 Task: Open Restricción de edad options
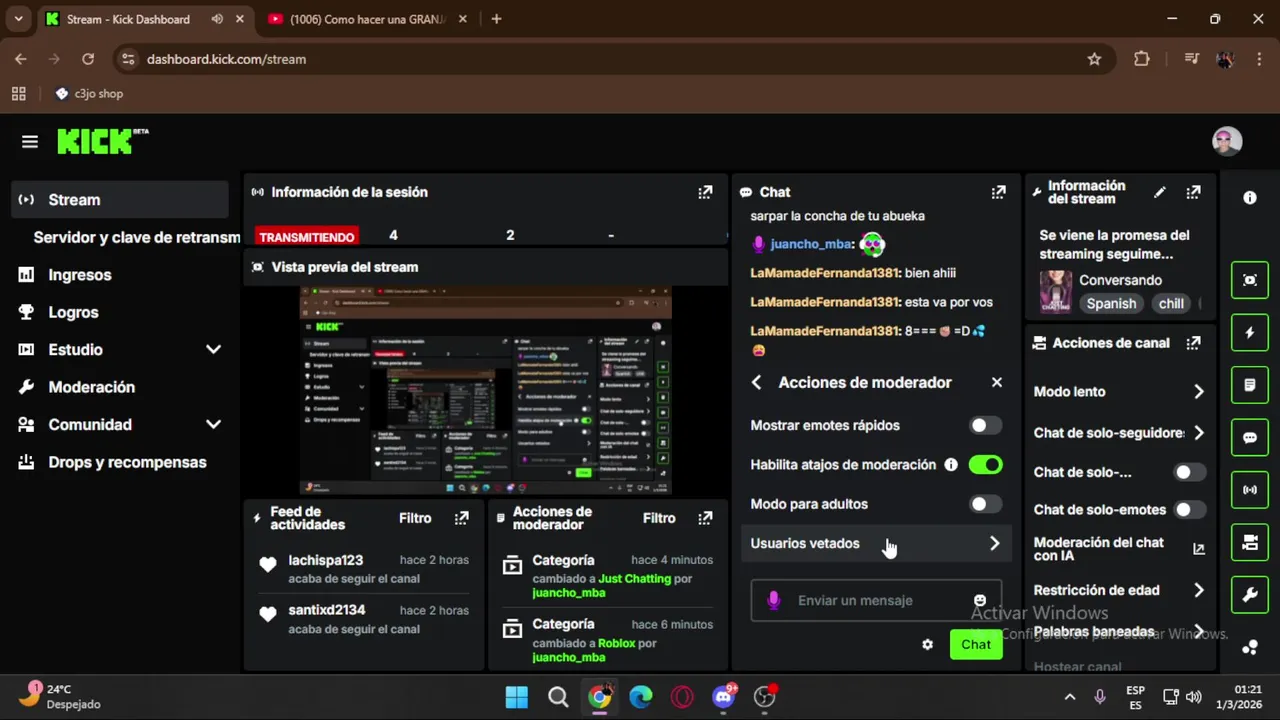click(1119, 591)
